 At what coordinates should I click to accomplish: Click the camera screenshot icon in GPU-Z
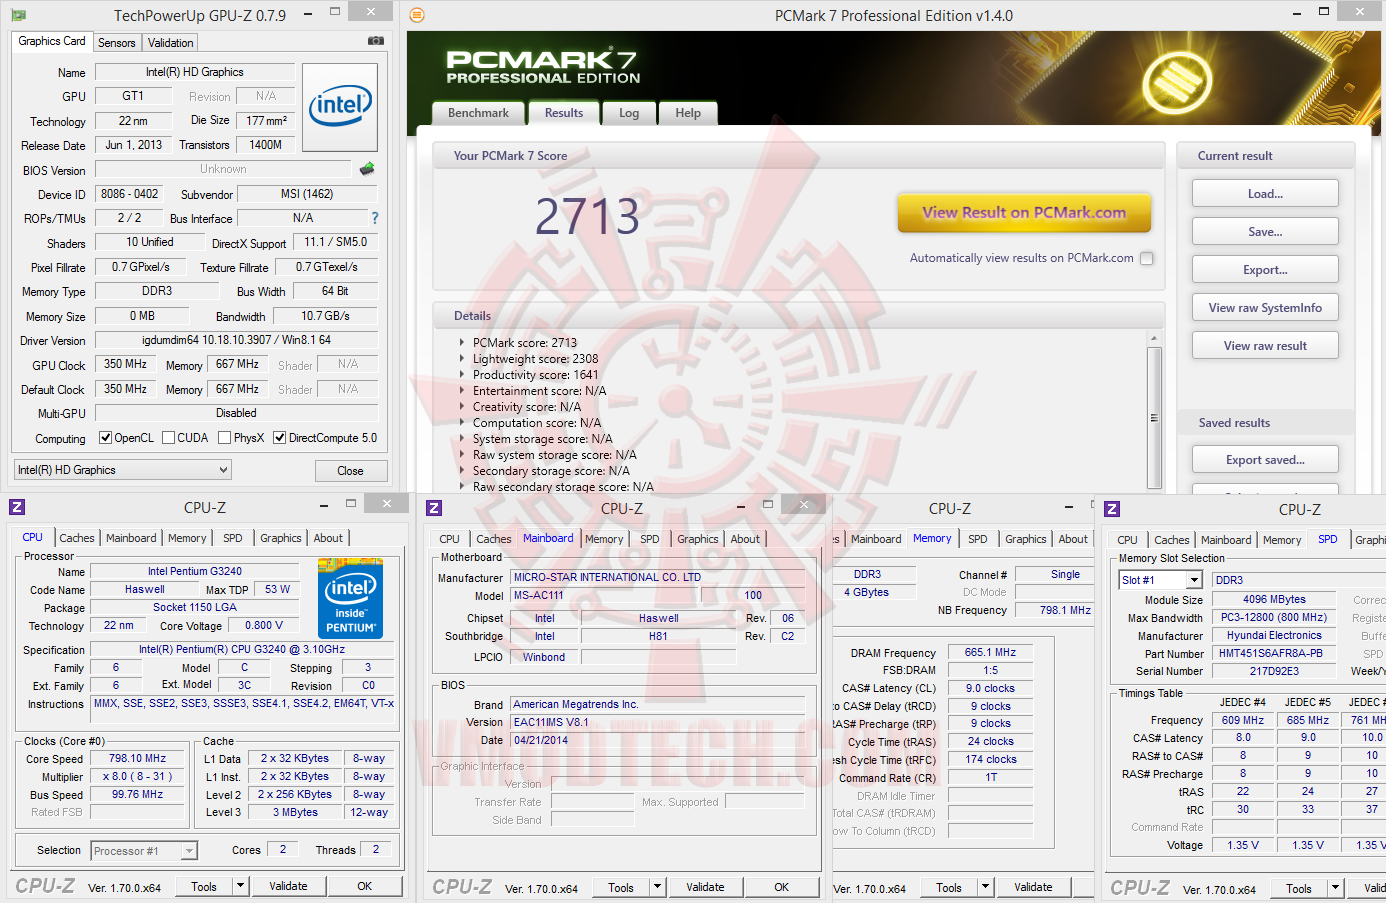tap(375, 41)
